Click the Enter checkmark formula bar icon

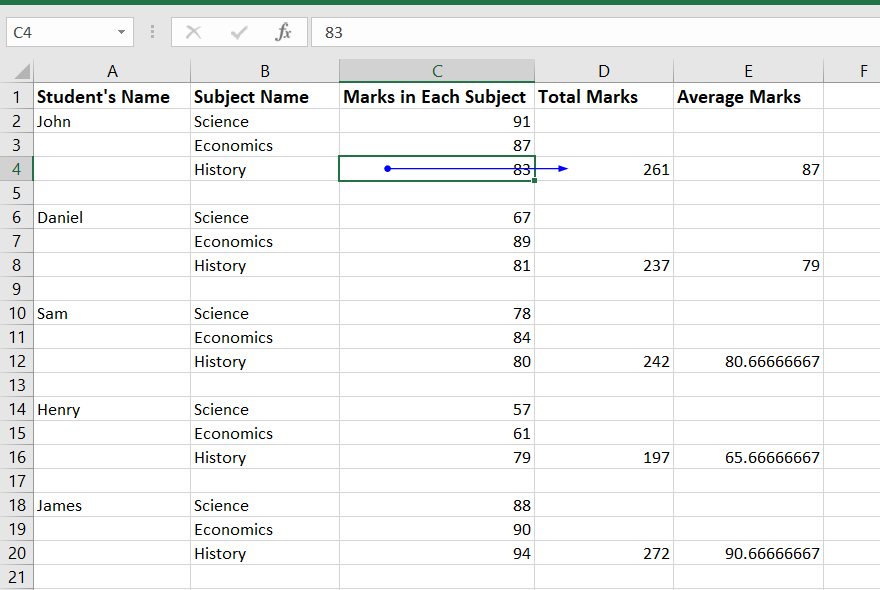[x=238, y=32]
